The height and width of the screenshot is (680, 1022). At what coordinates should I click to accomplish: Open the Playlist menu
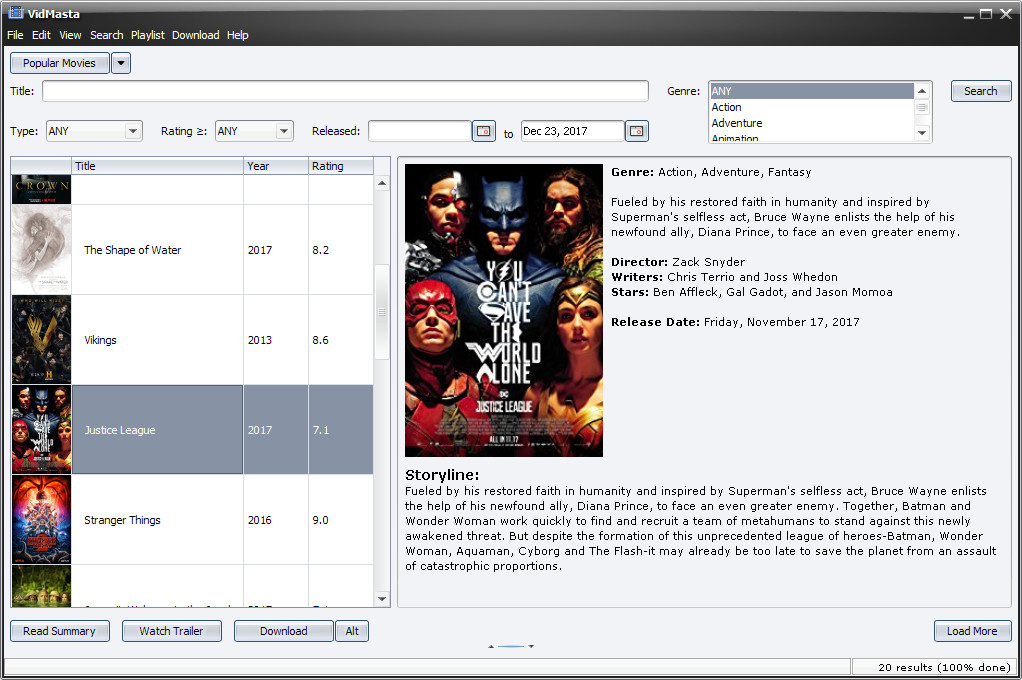click(147, 35)
